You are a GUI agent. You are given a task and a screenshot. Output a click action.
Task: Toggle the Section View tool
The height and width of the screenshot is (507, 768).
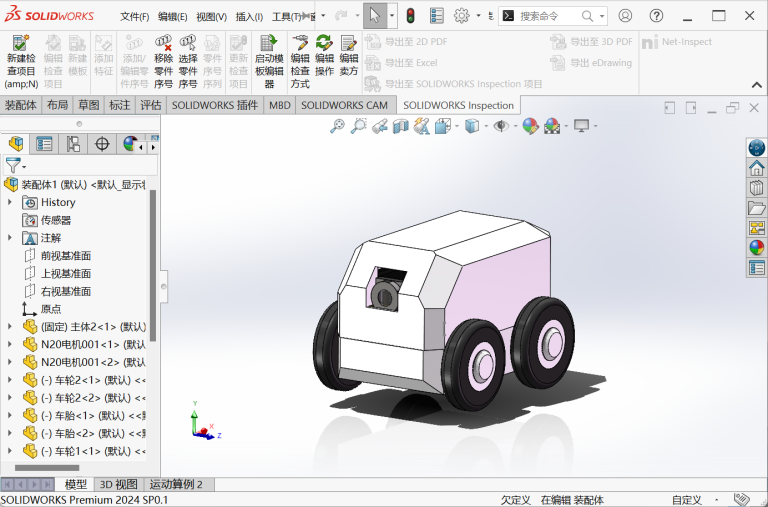tap(401, 126)
